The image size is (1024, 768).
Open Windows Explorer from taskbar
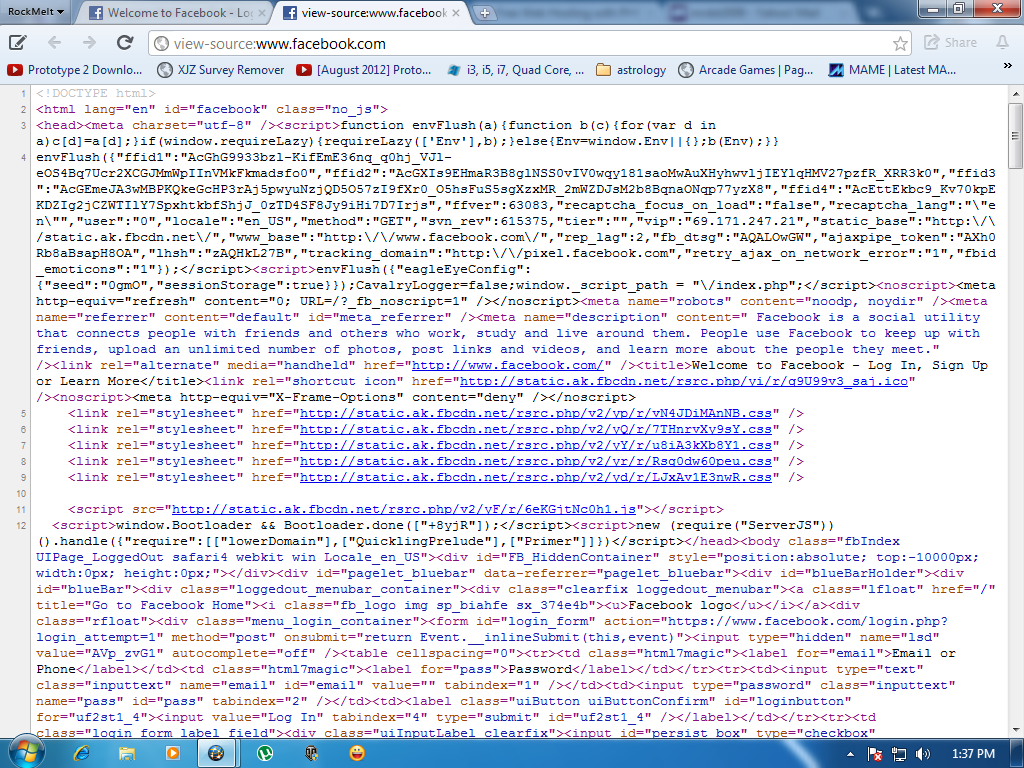click(x=126, y=754)
